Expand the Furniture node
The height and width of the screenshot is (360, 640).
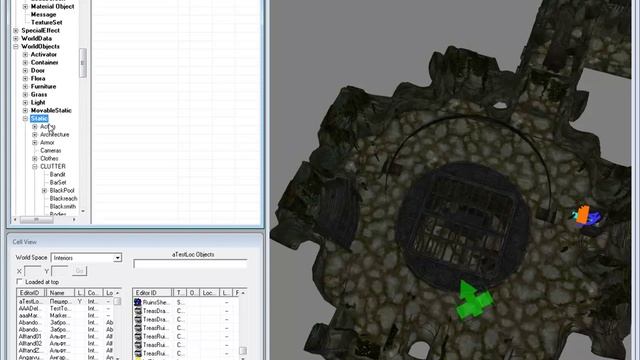click(25, 87)
